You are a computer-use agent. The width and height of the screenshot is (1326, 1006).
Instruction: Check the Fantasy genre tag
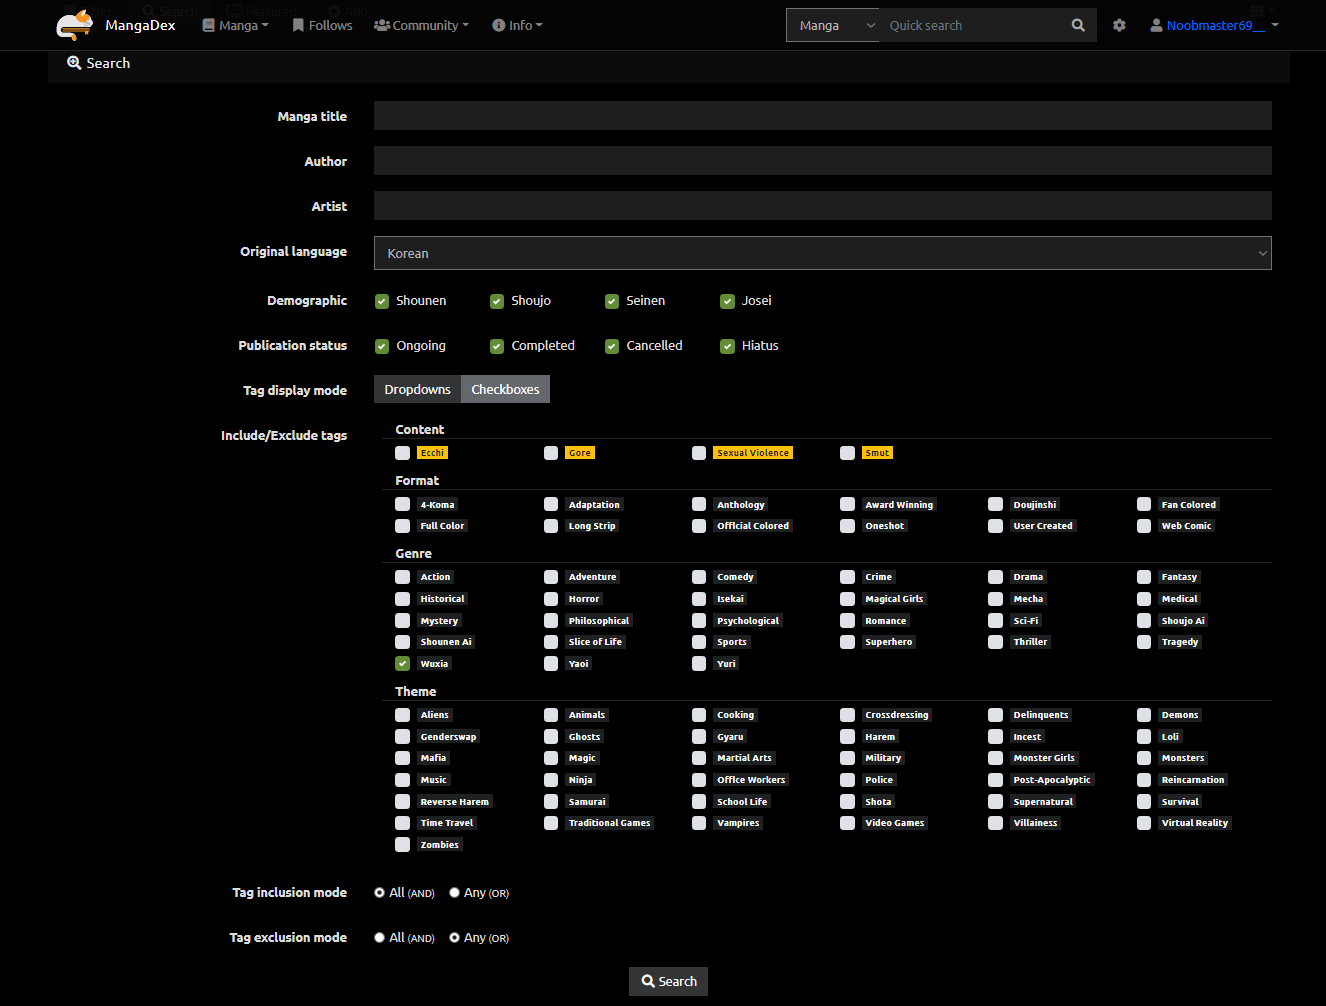1144,577
